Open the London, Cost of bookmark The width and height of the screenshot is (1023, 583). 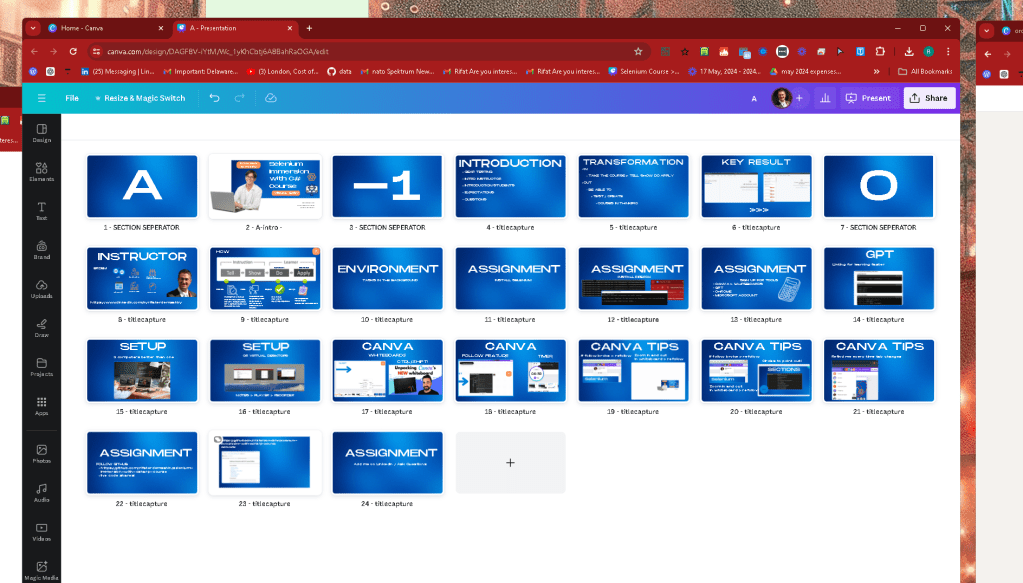coord(282,72)
